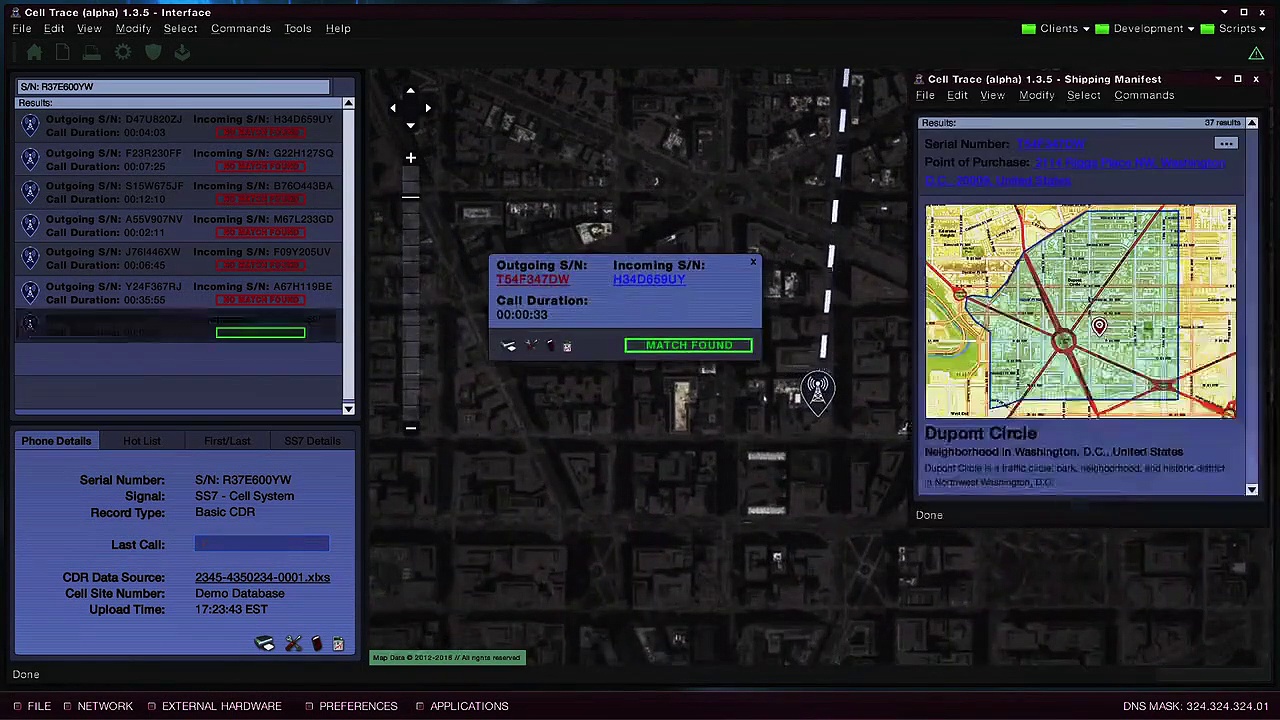Click the download tray toolbar icon
The width and height of the screenshot is (1280, 720).
point(182,52)
